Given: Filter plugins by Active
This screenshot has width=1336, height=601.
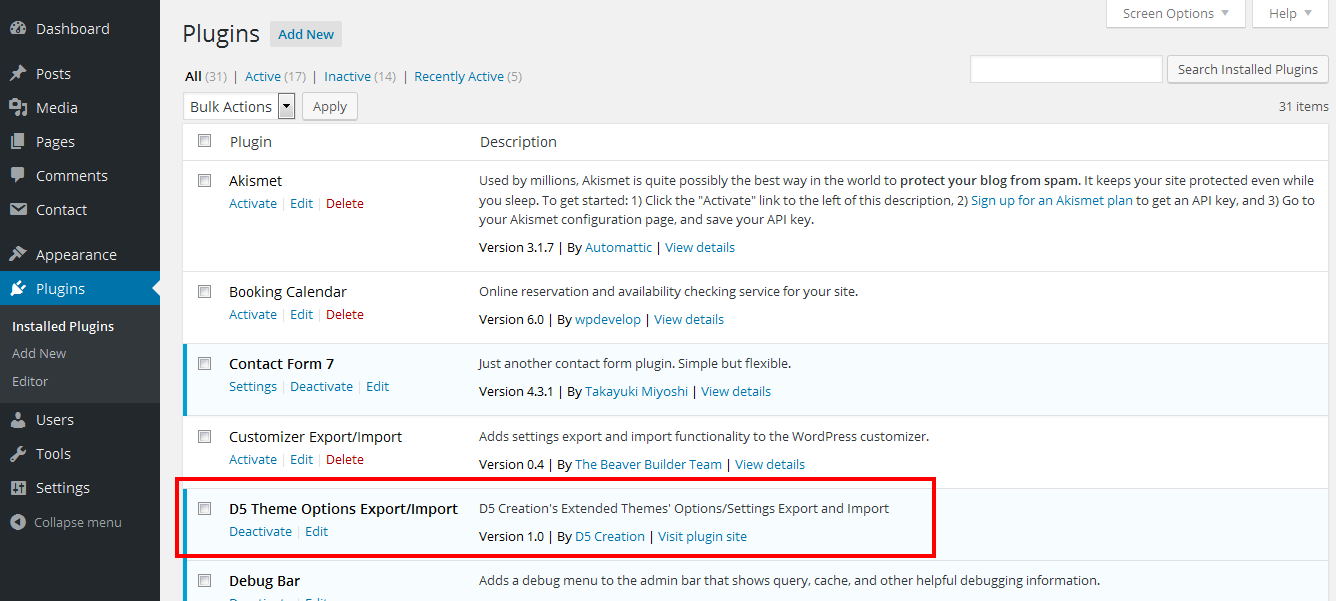Looking at the screenshot, I should 263,76.
